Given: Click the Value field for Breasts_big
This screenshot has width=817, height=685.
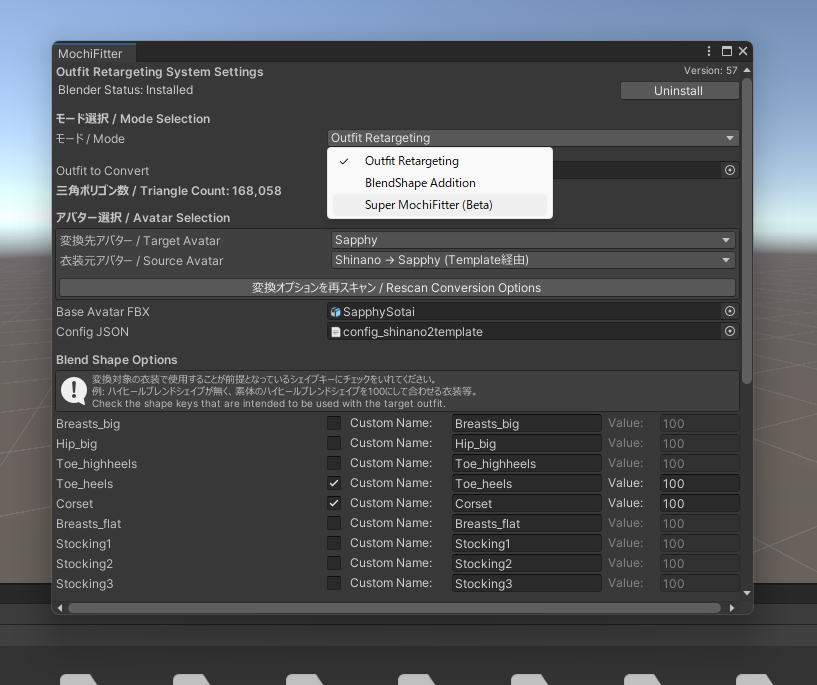Looking at the screenshot, I should pyautogui.click(x=699, y=424).
